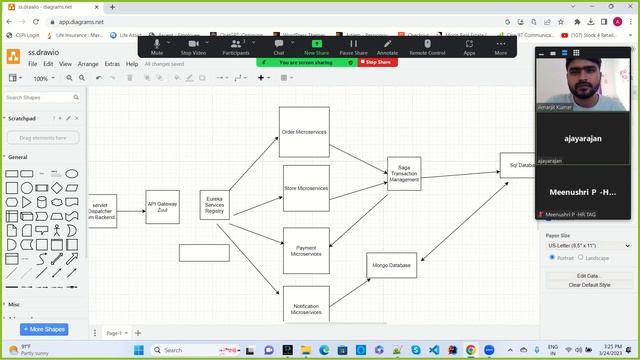Select the cylinder shape in General
Image resolution: width=640 pixels, height=360 pixels.
(42, 202)
